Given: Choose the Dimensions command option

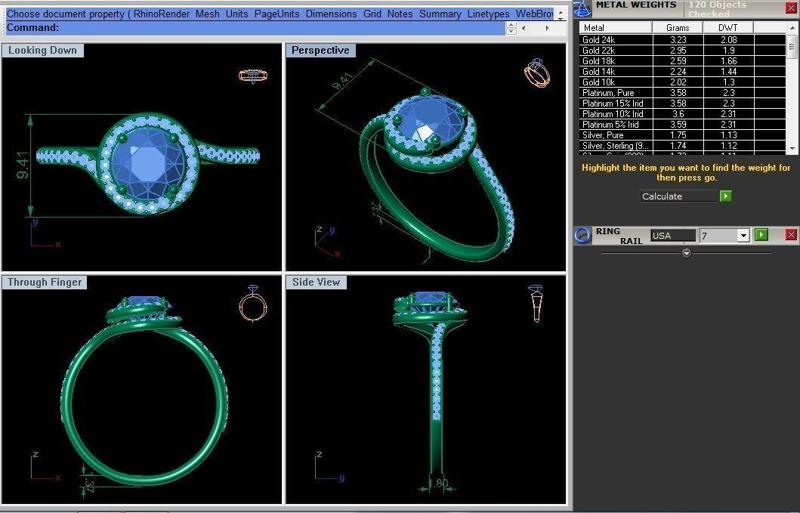Looking at the screenshot, I should click(331, 14).
